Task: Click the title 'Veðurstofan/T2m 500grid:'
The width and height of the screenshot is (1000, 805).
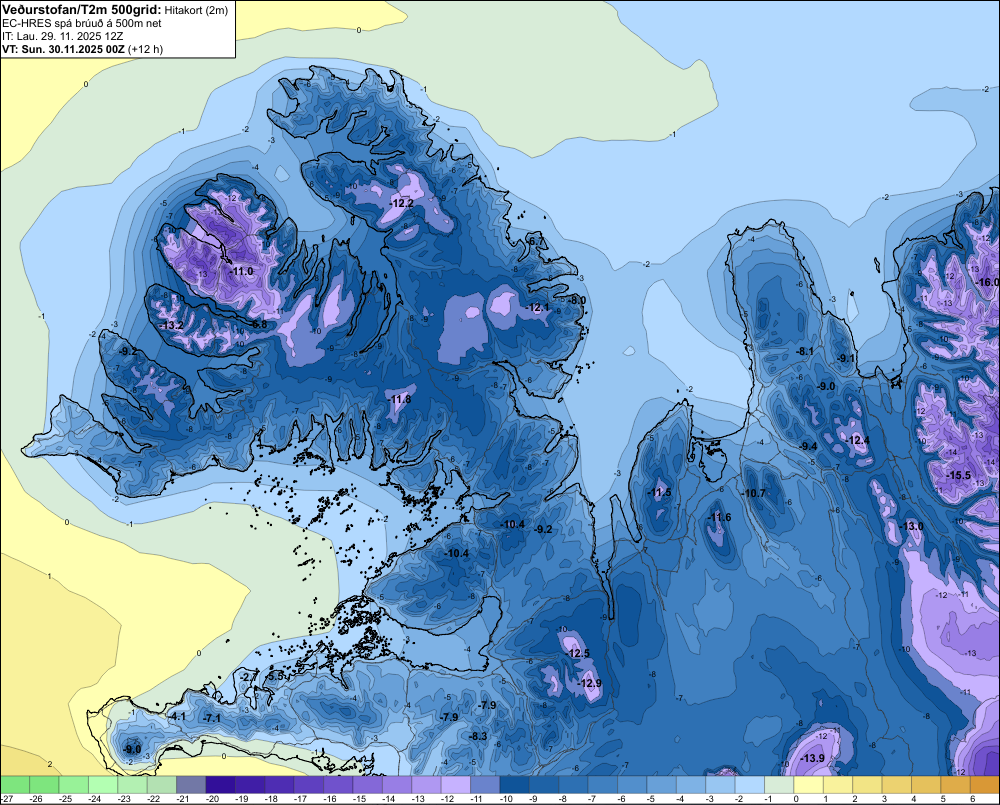Action: click(x=82, y=10)
